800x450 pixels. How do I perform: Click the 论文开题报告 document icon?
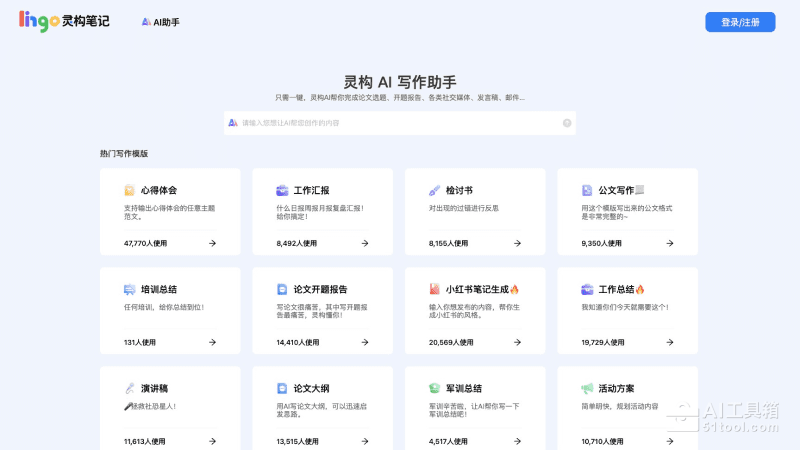282,289
